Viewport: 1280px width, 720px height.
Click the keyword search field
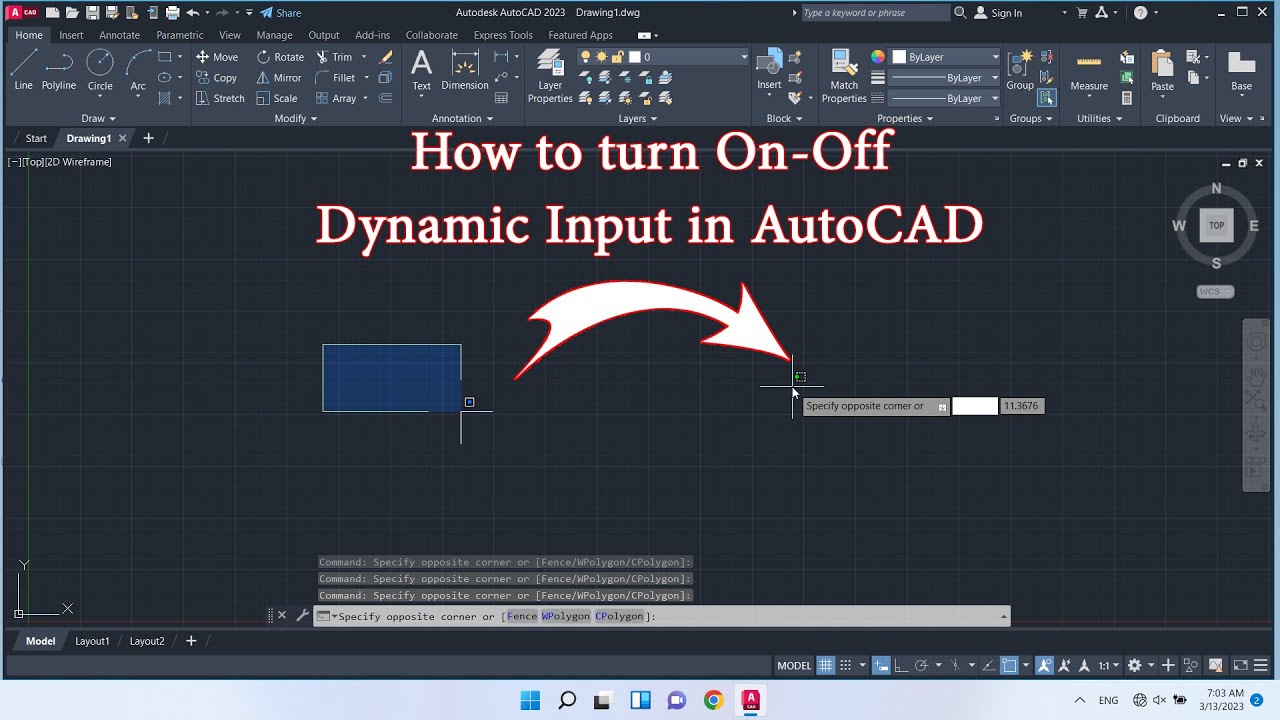(875, 13)
